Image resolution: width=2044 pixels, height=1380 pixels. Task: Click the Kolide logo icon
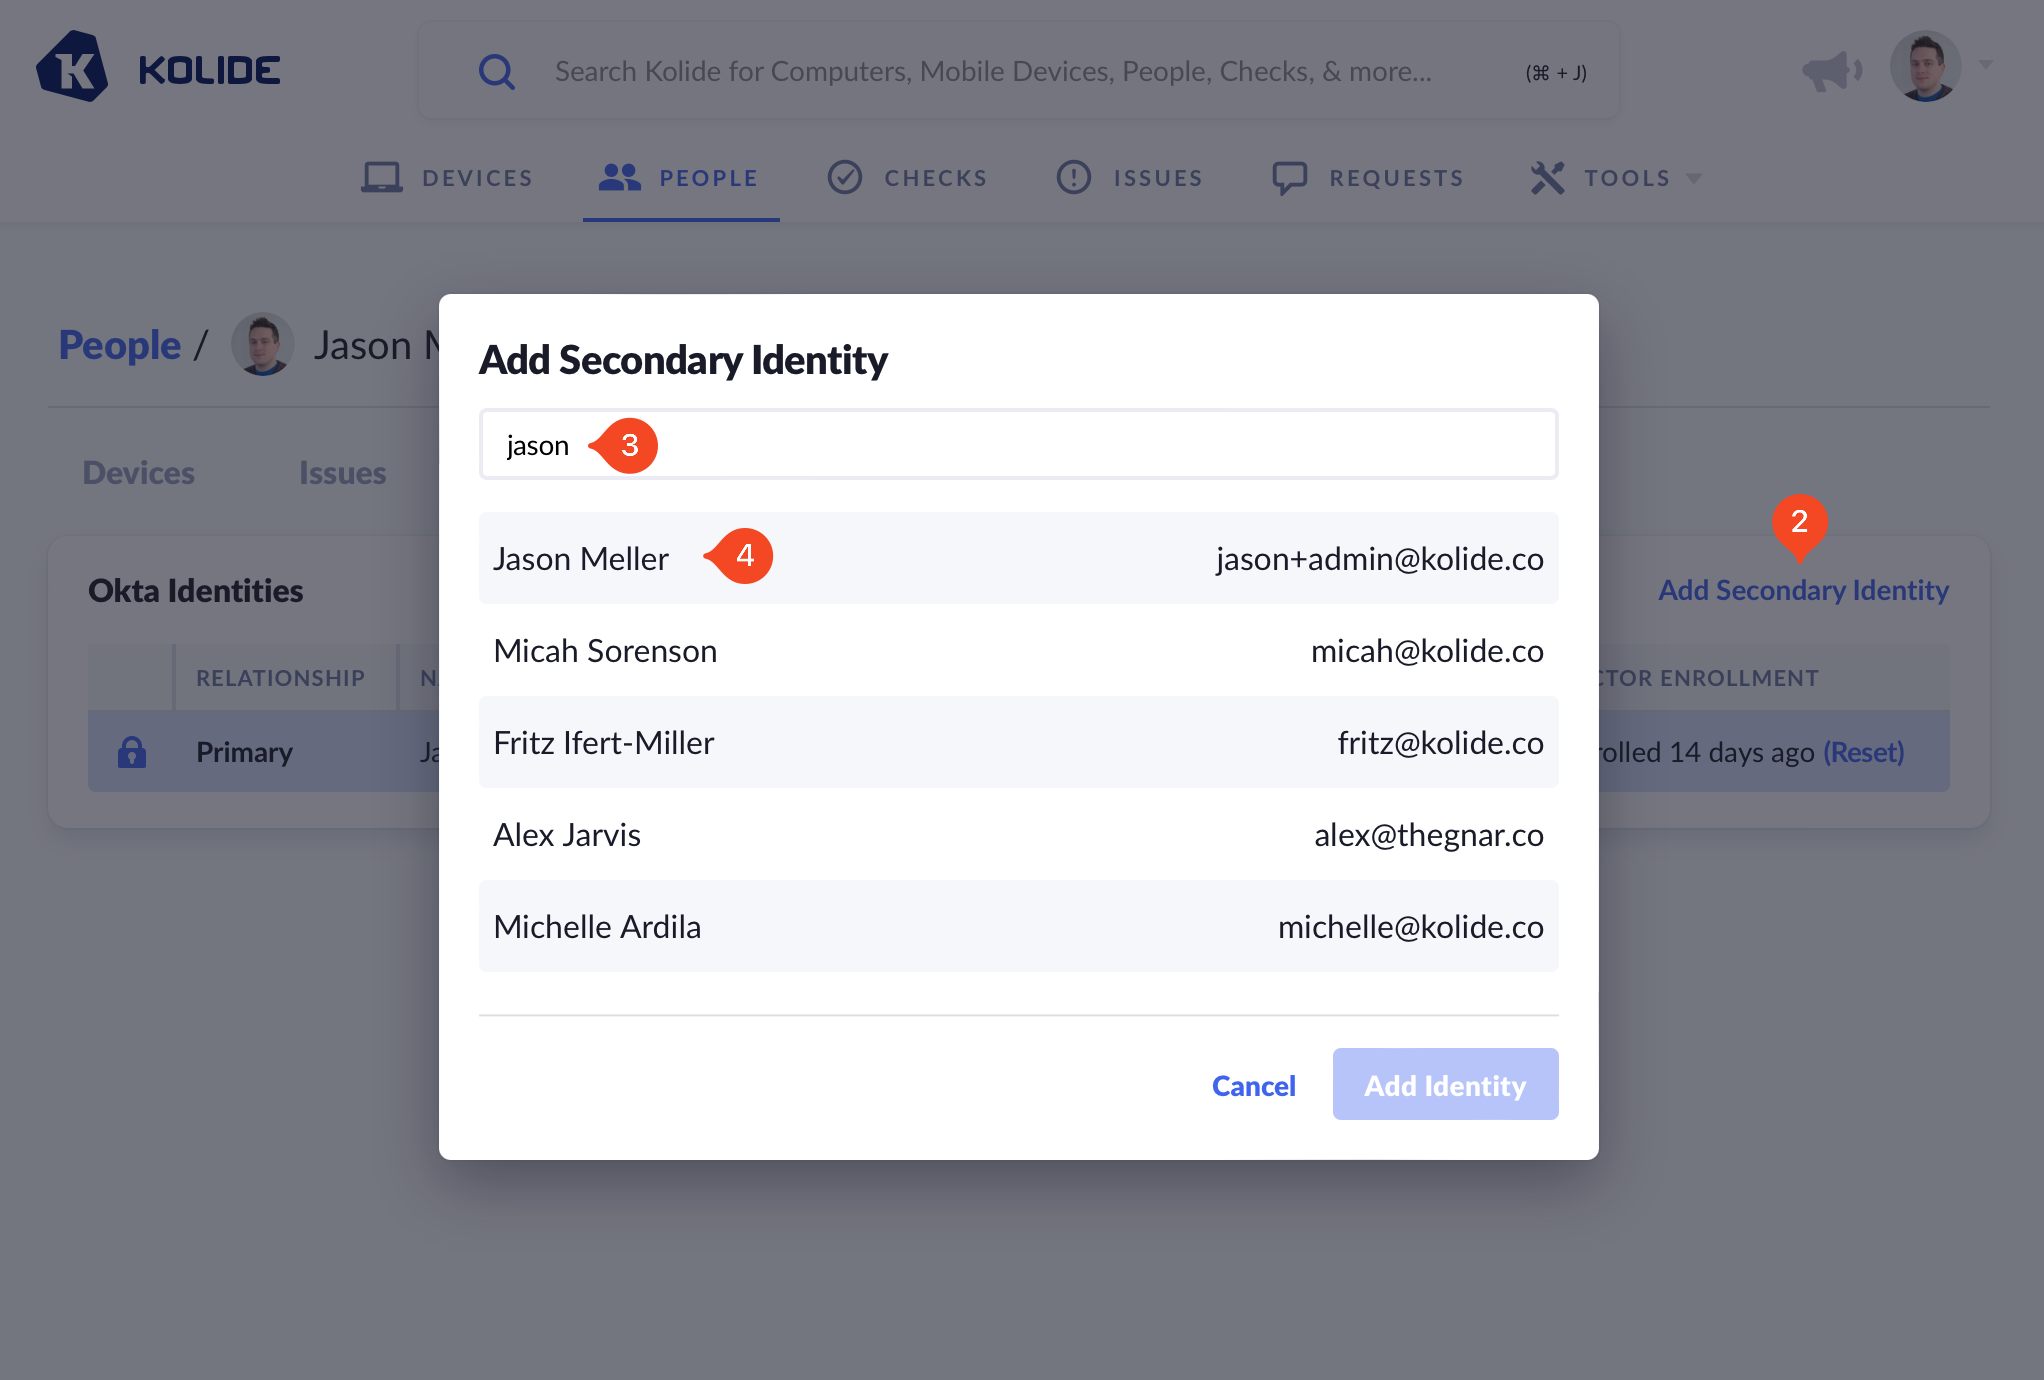pyautogui.click(x=72, y=68)
